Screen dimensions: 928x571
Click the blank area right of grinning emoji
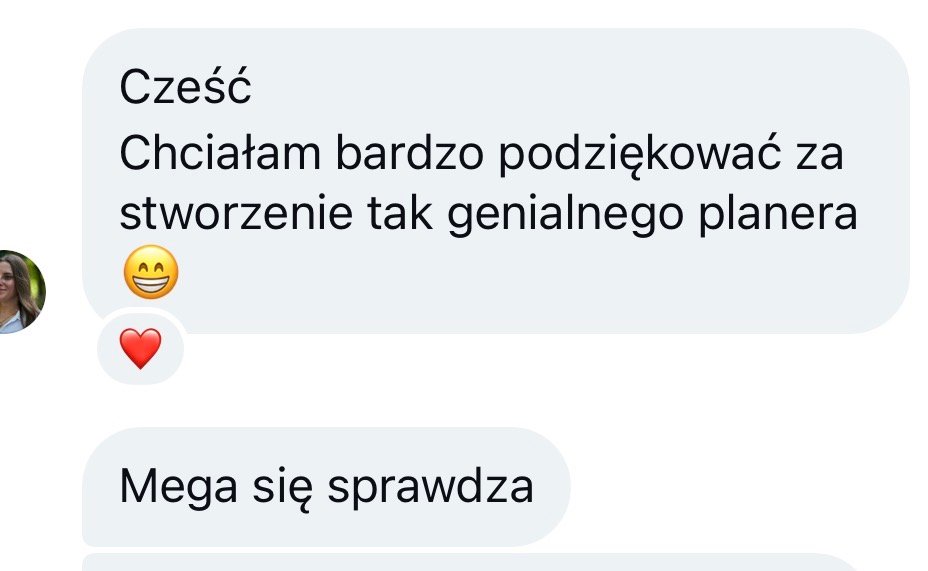(533, 272)
